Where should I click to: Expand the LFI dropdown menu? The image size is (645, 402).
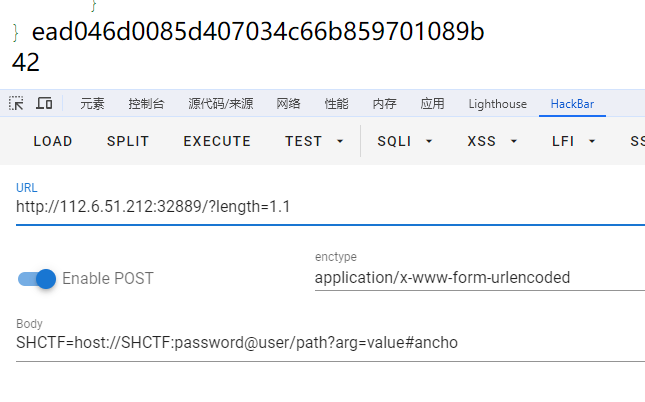(x=575, y=141)
